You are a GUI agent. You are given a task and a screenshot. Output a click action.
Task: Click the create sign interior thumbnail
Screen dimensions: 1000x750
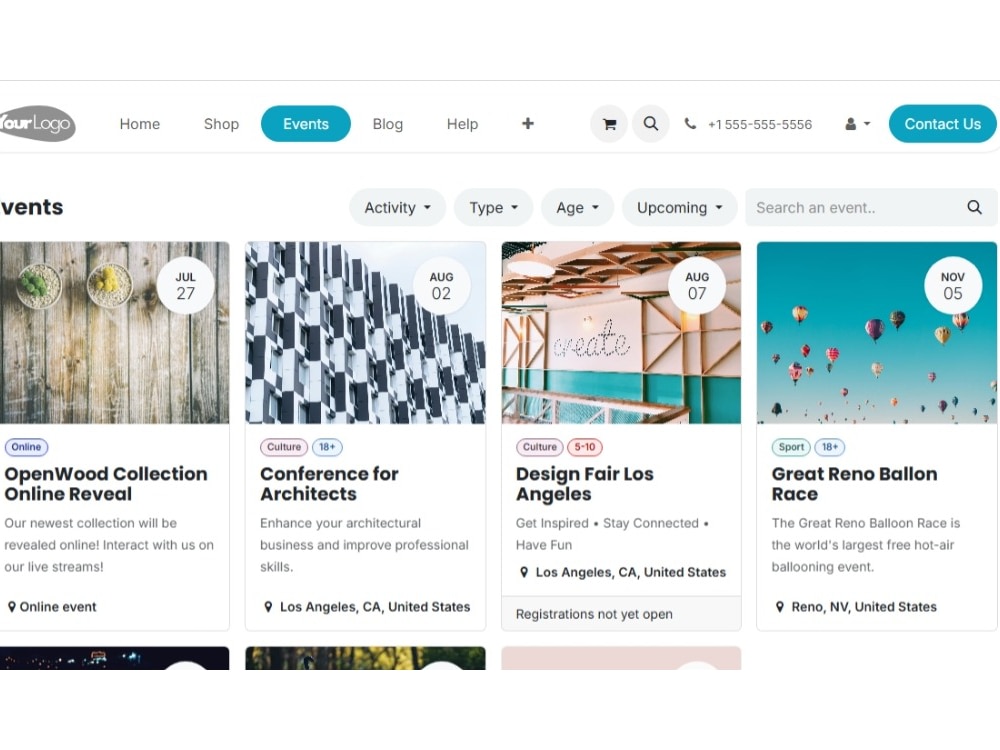(x=621, y=332)
